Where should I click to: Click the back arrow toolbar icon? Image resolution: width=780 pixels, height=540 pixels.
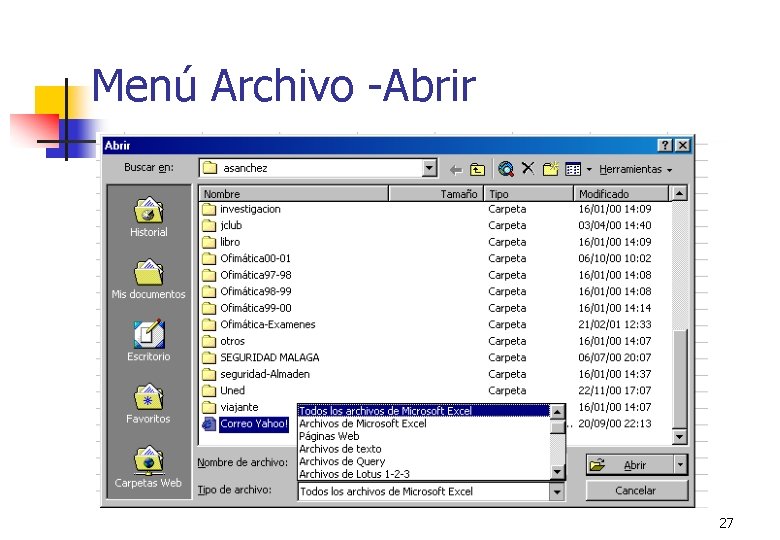pyautogui.click(x=455, y=170)
